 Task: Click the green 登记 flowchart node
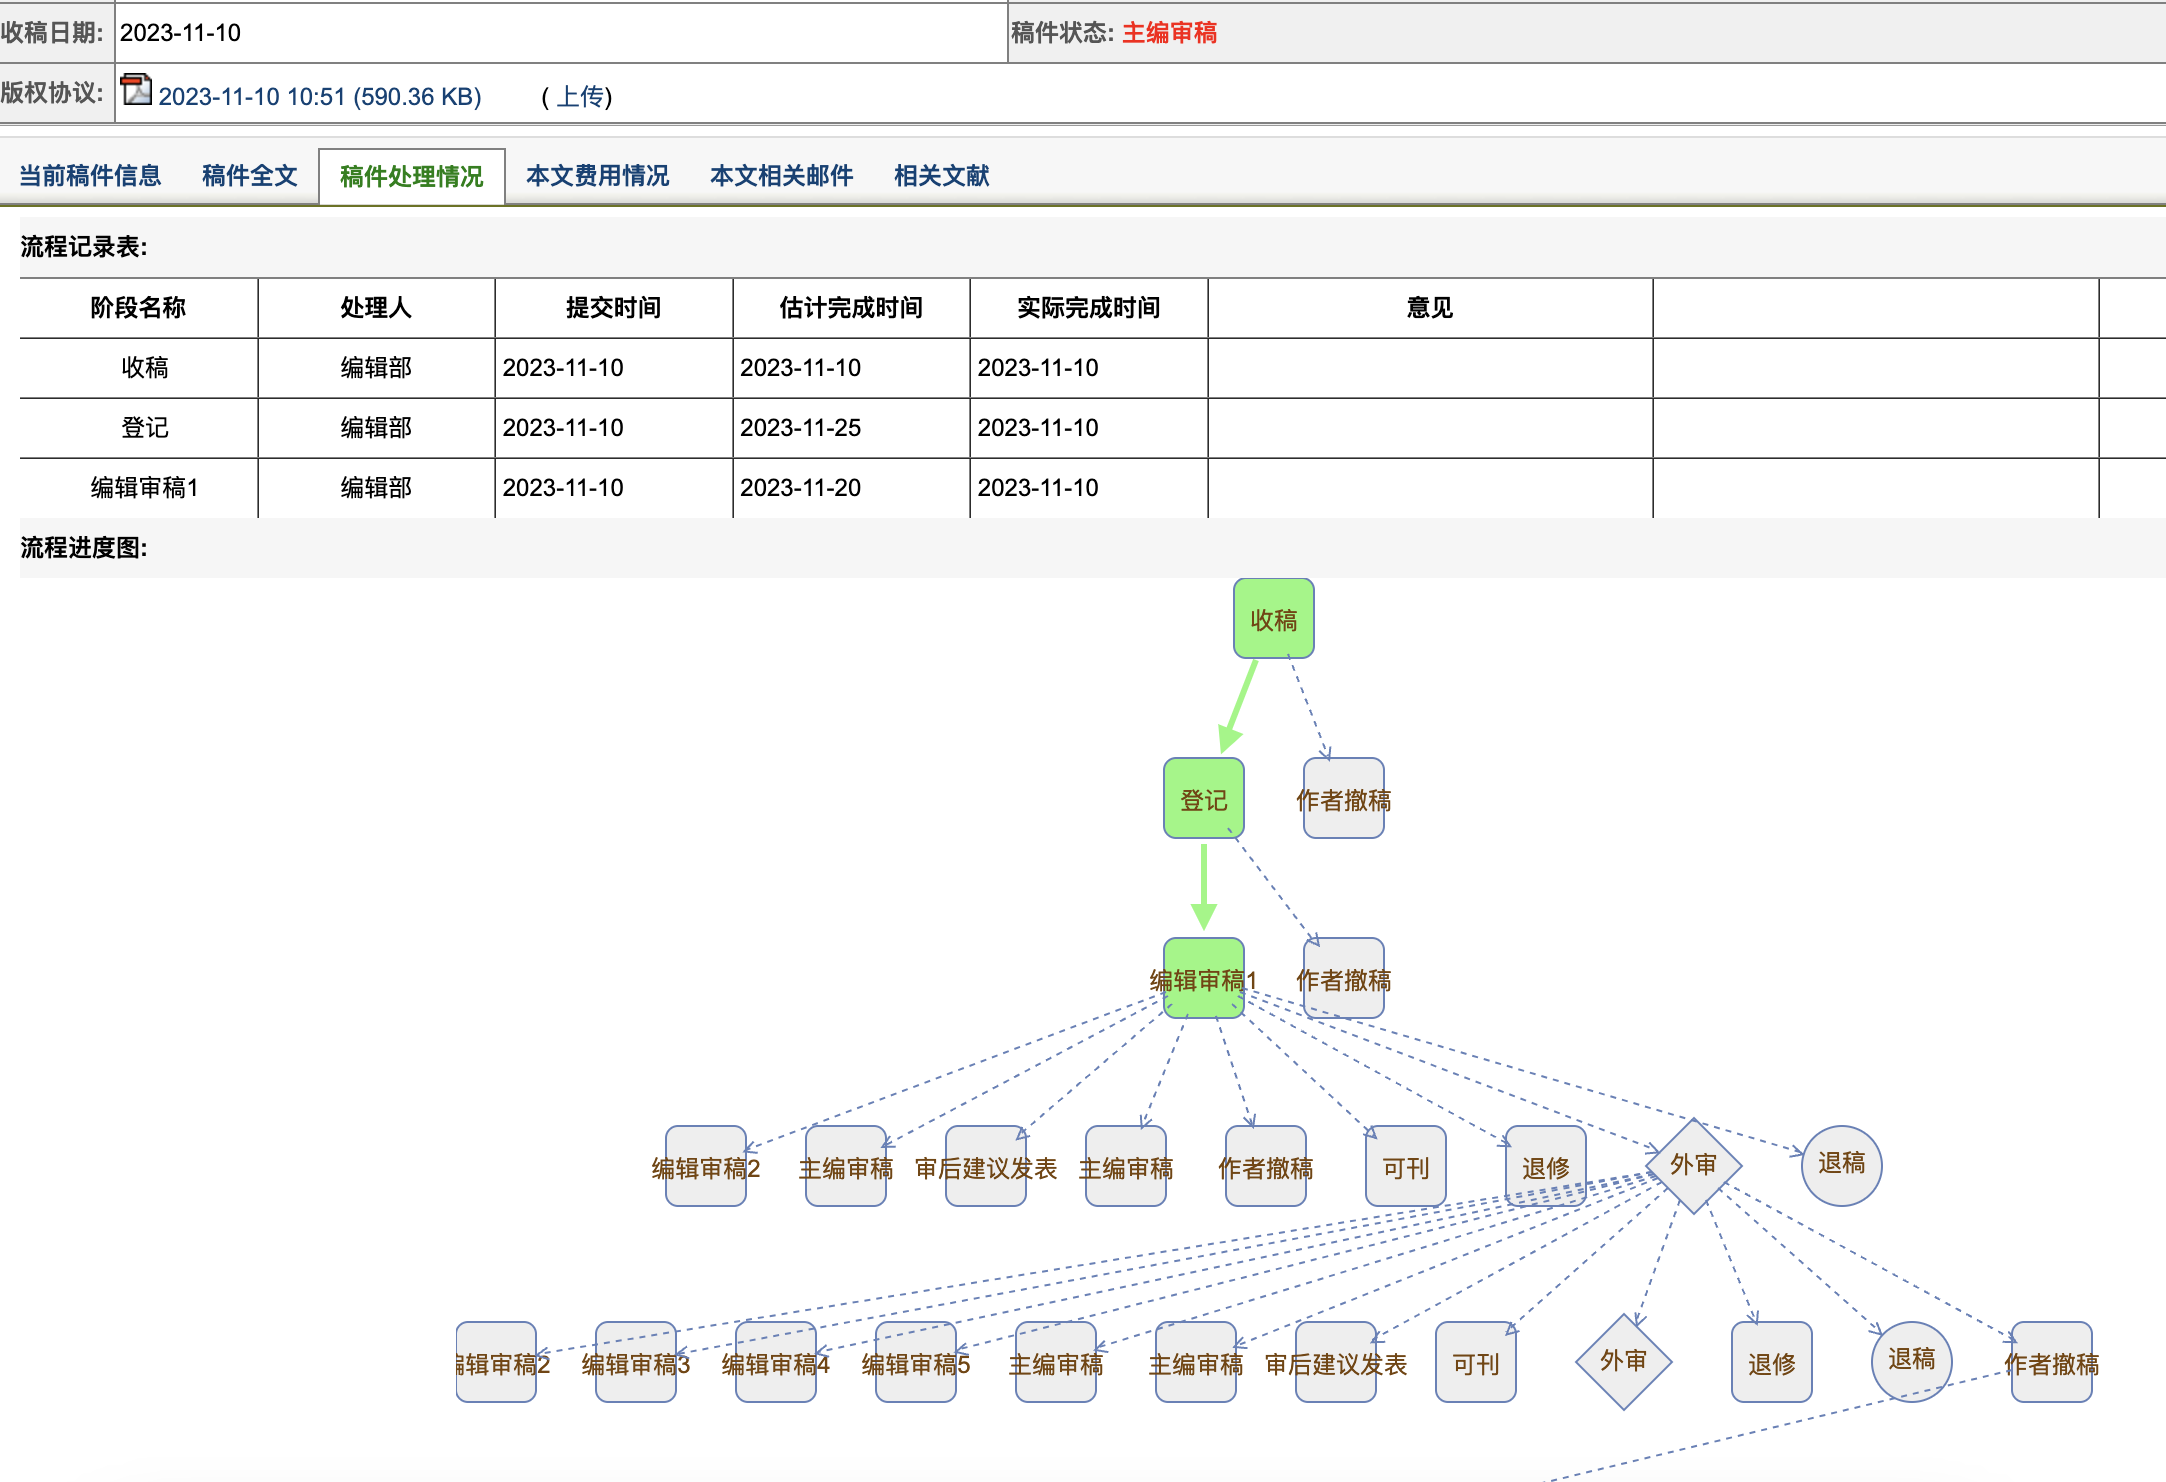1203,798
